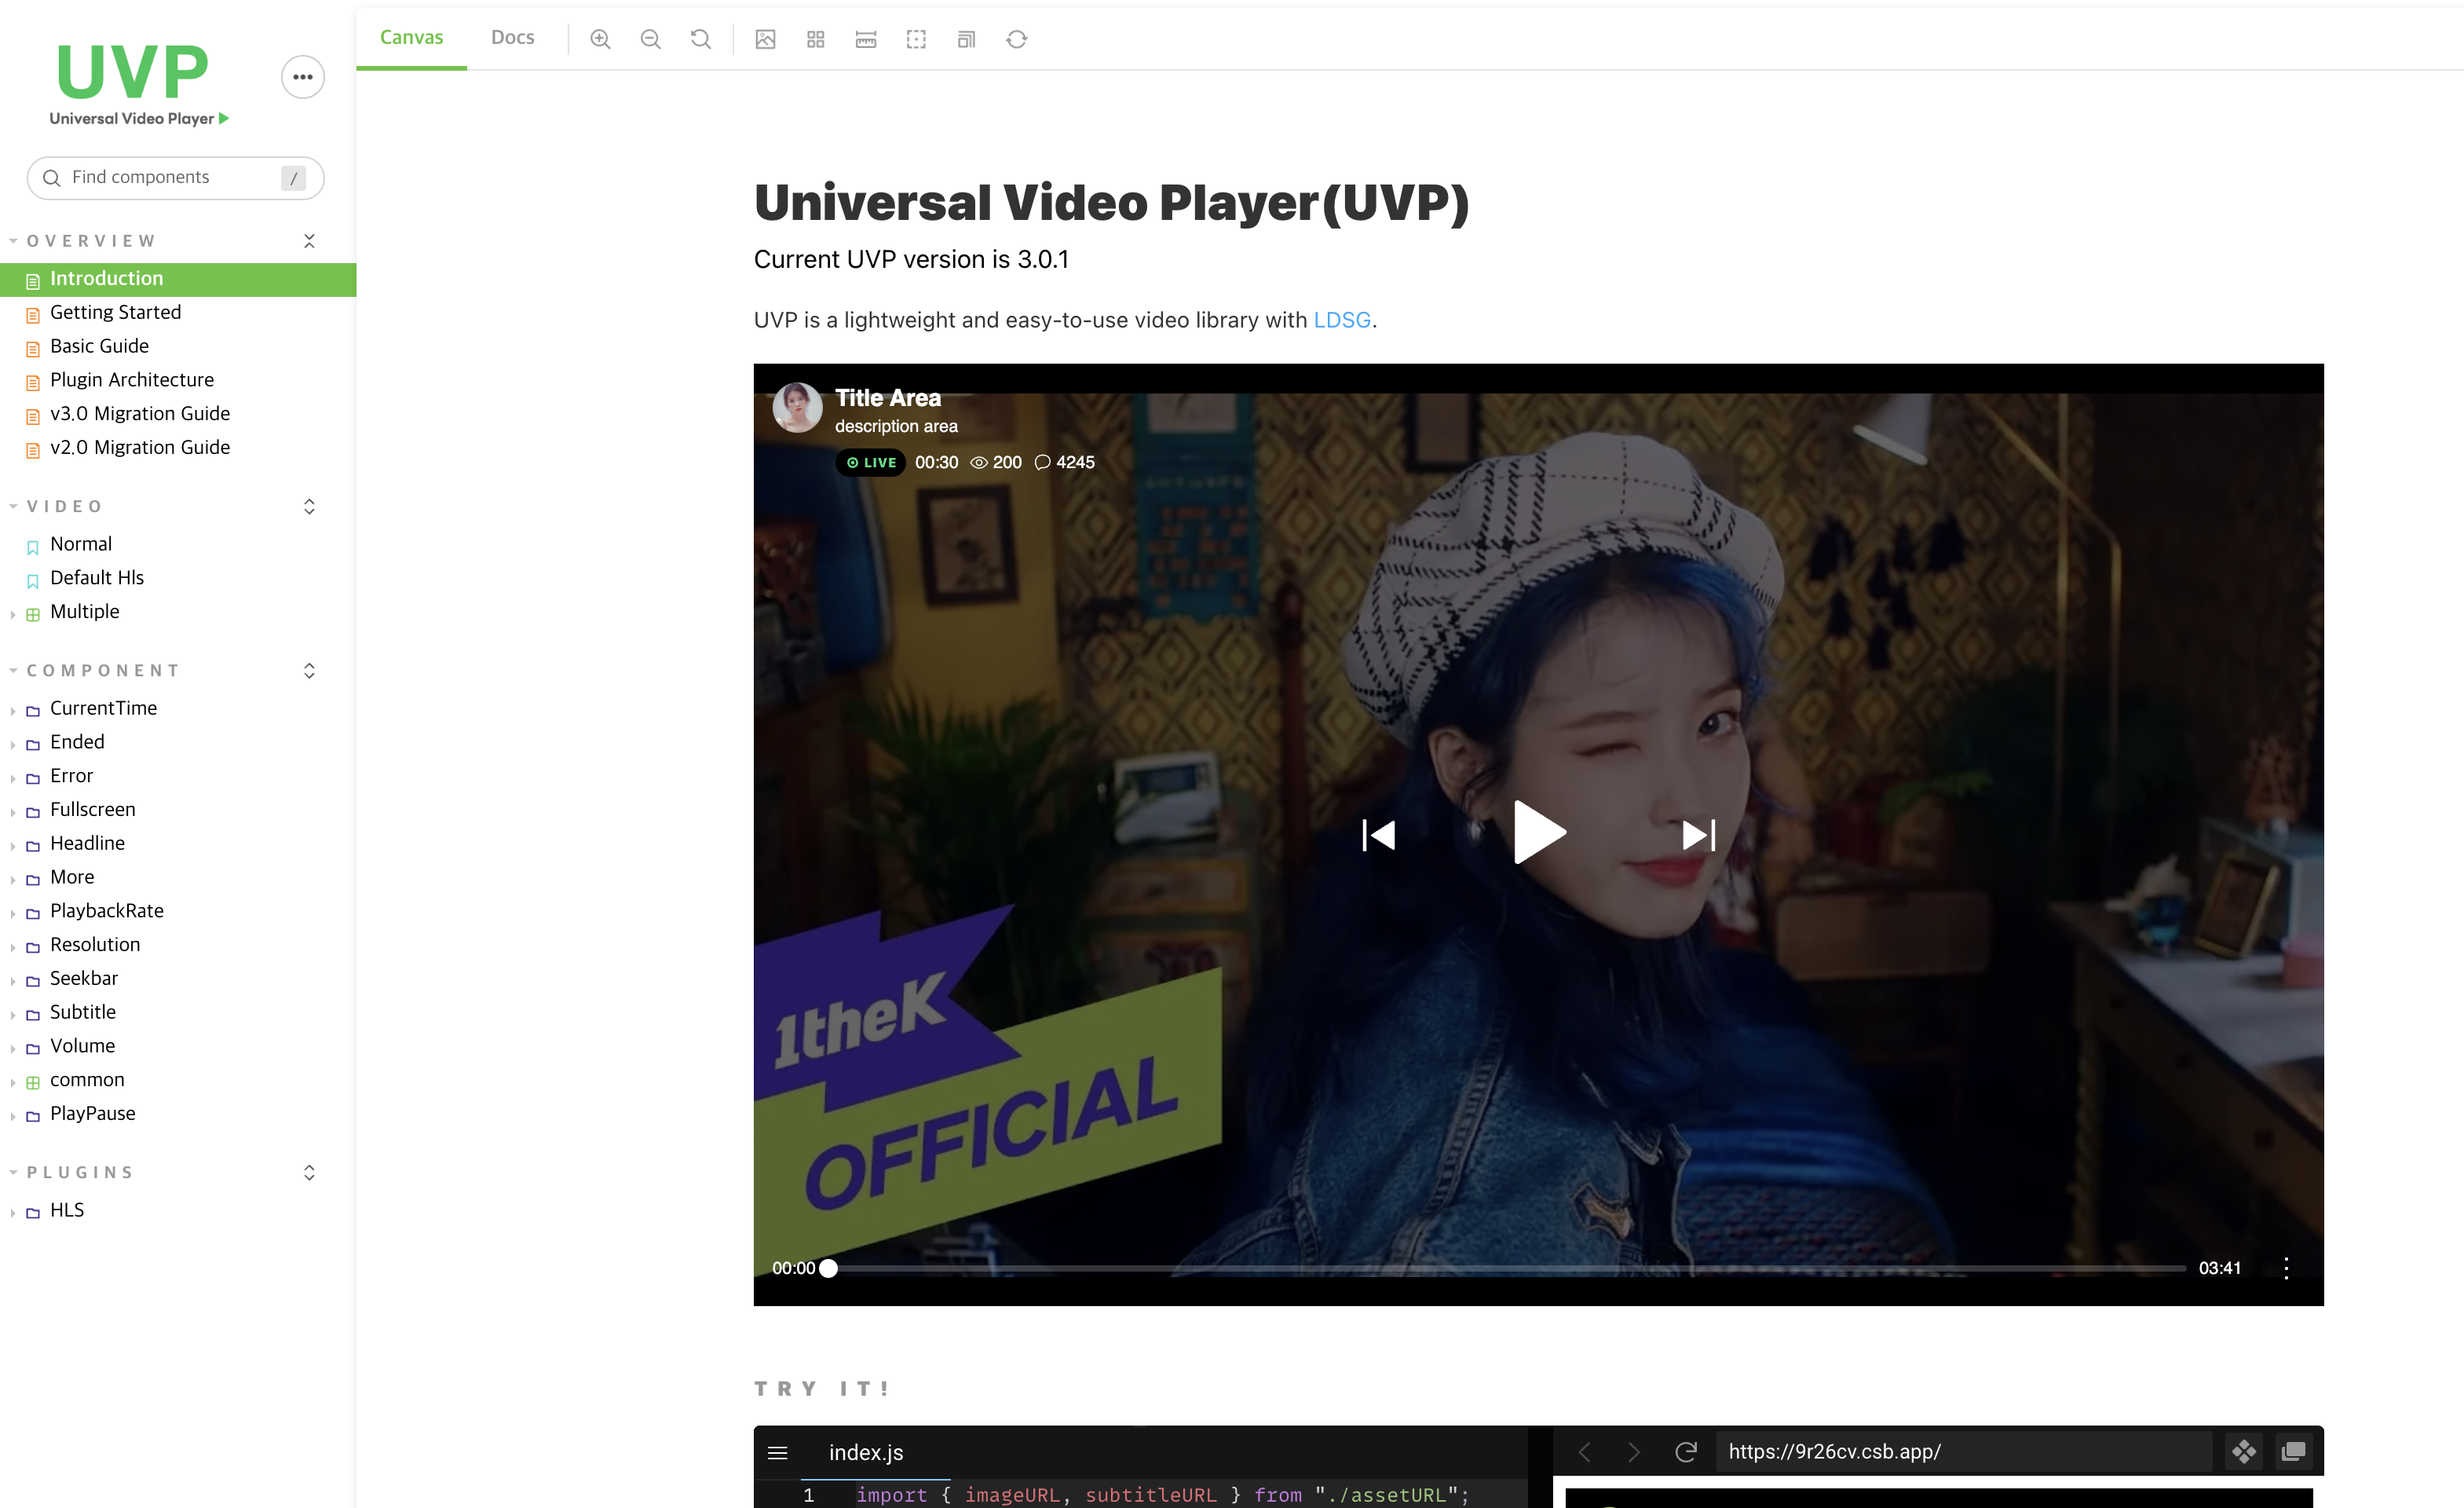This screenshot has height=1508, width=2464.
Task: Open sandbox preview in new window icon
Action: (x=2294, y=1451)
